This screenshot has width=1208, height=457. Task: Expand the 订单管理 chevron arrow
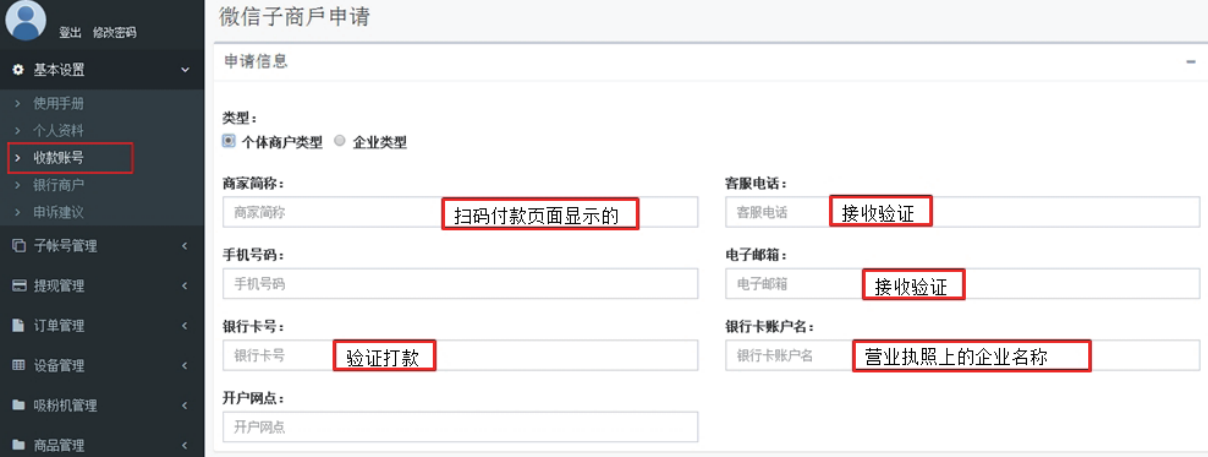(x=185, y=326)
